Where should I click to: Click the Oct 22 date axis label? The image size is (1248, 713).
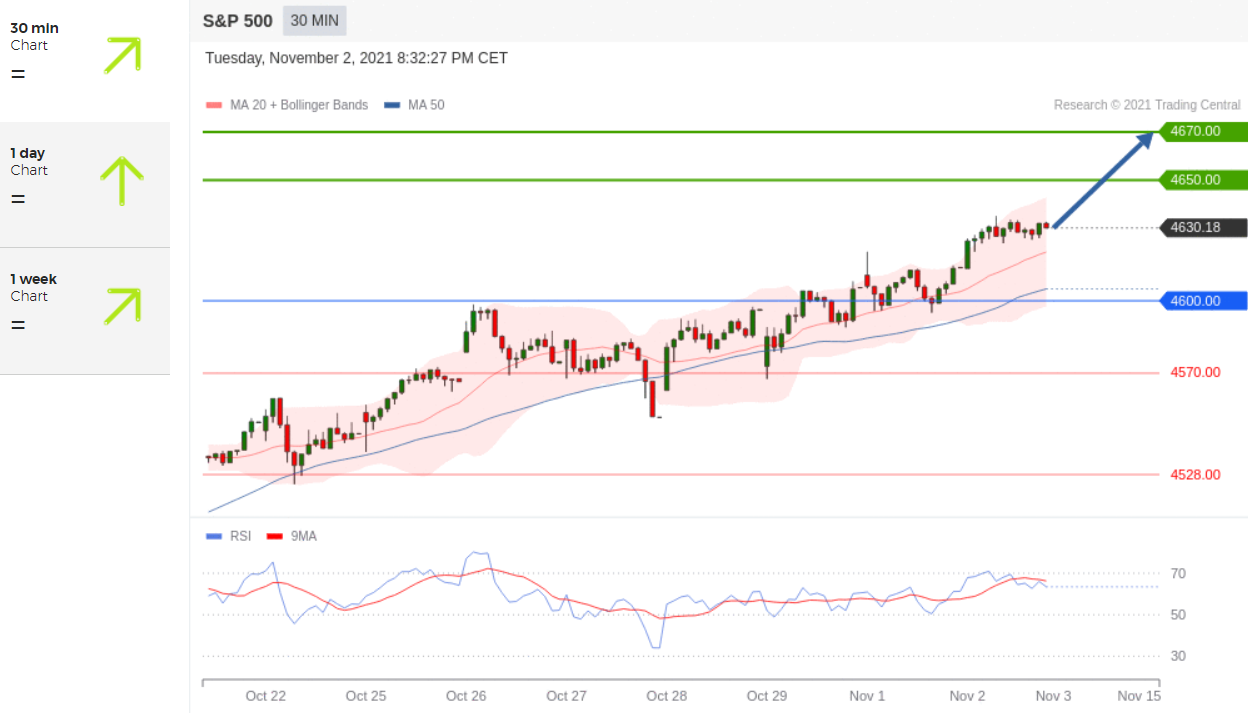coord(265,696)
